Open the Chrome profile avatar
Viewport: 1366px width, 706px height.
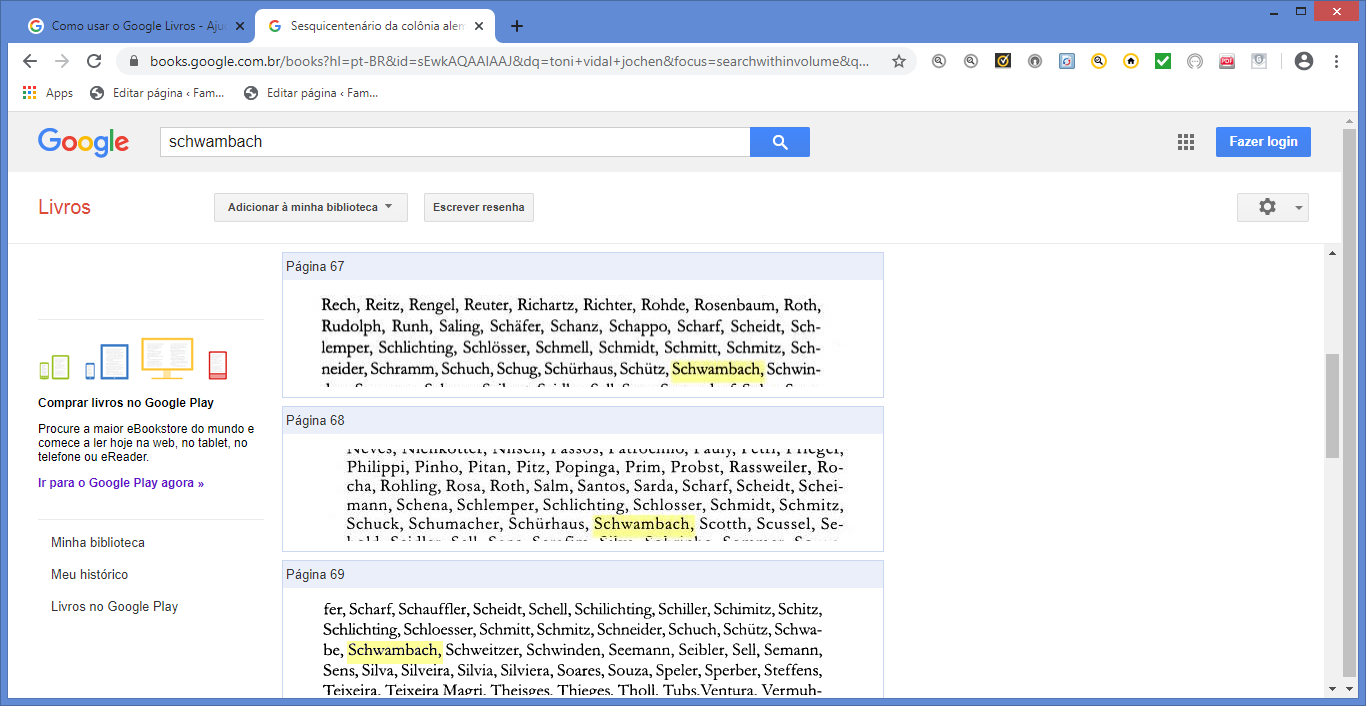(1303, 61)
